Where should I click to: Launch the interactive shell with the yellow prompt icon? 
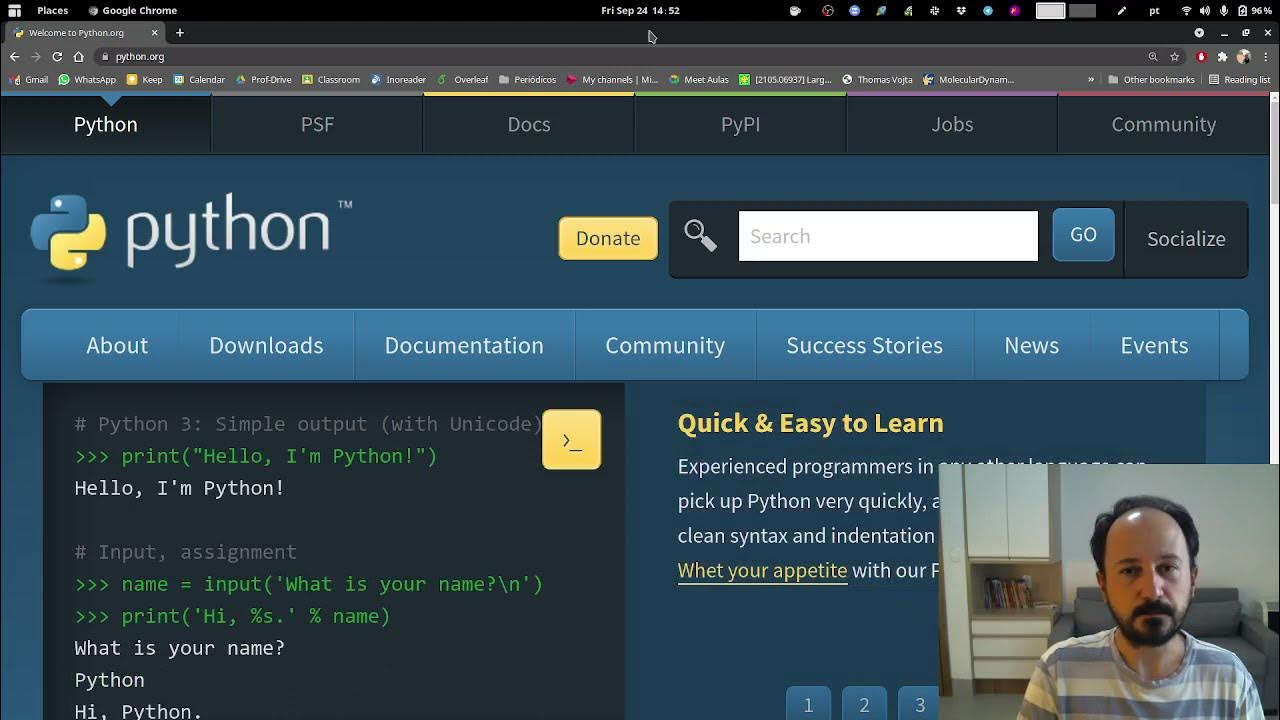tap(571, 440)
